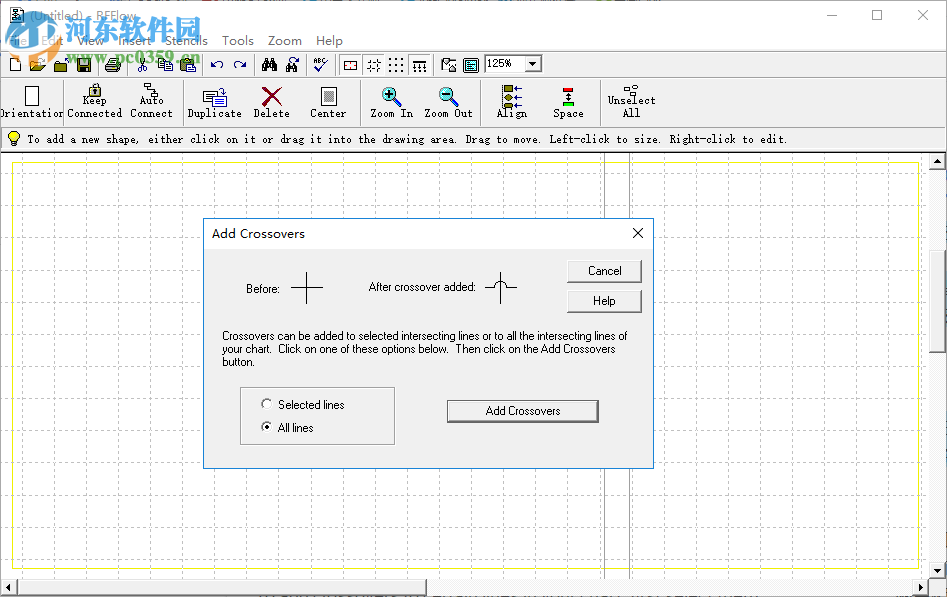
Task: Click the spell check ABC icon
Action: (x=320, y=65)
